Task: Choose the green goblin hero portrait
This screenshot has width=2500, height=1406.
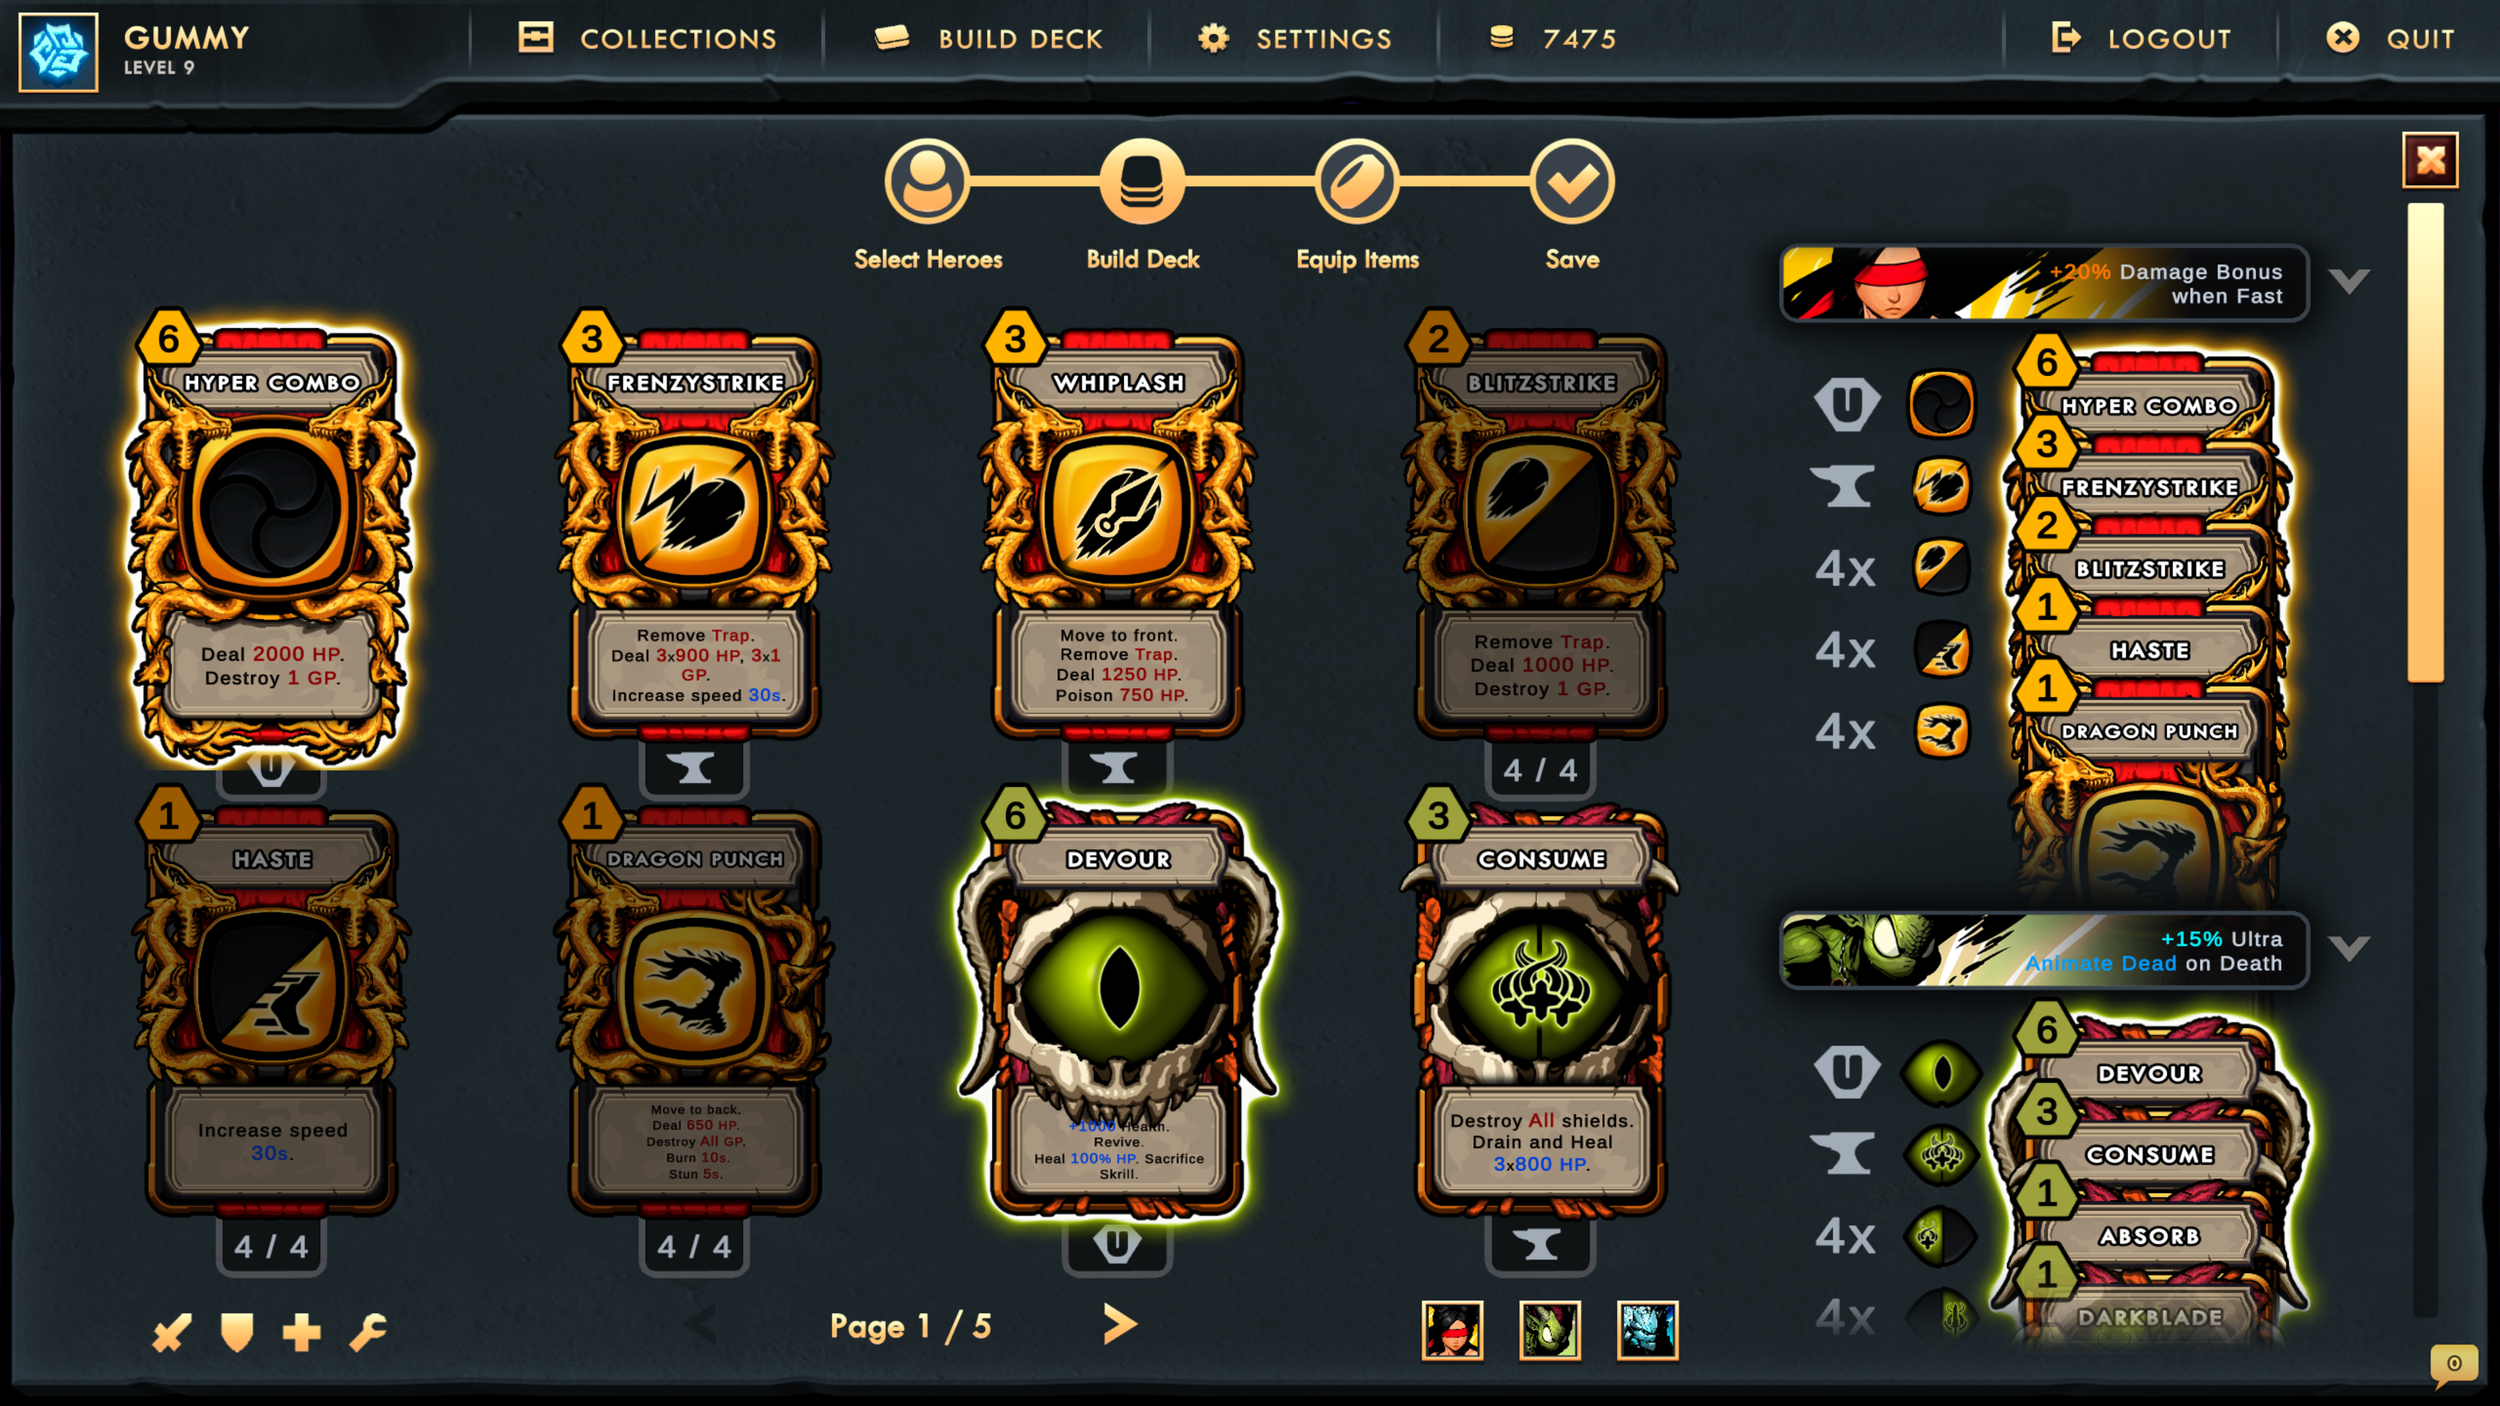Action: coord(1550,1330)
